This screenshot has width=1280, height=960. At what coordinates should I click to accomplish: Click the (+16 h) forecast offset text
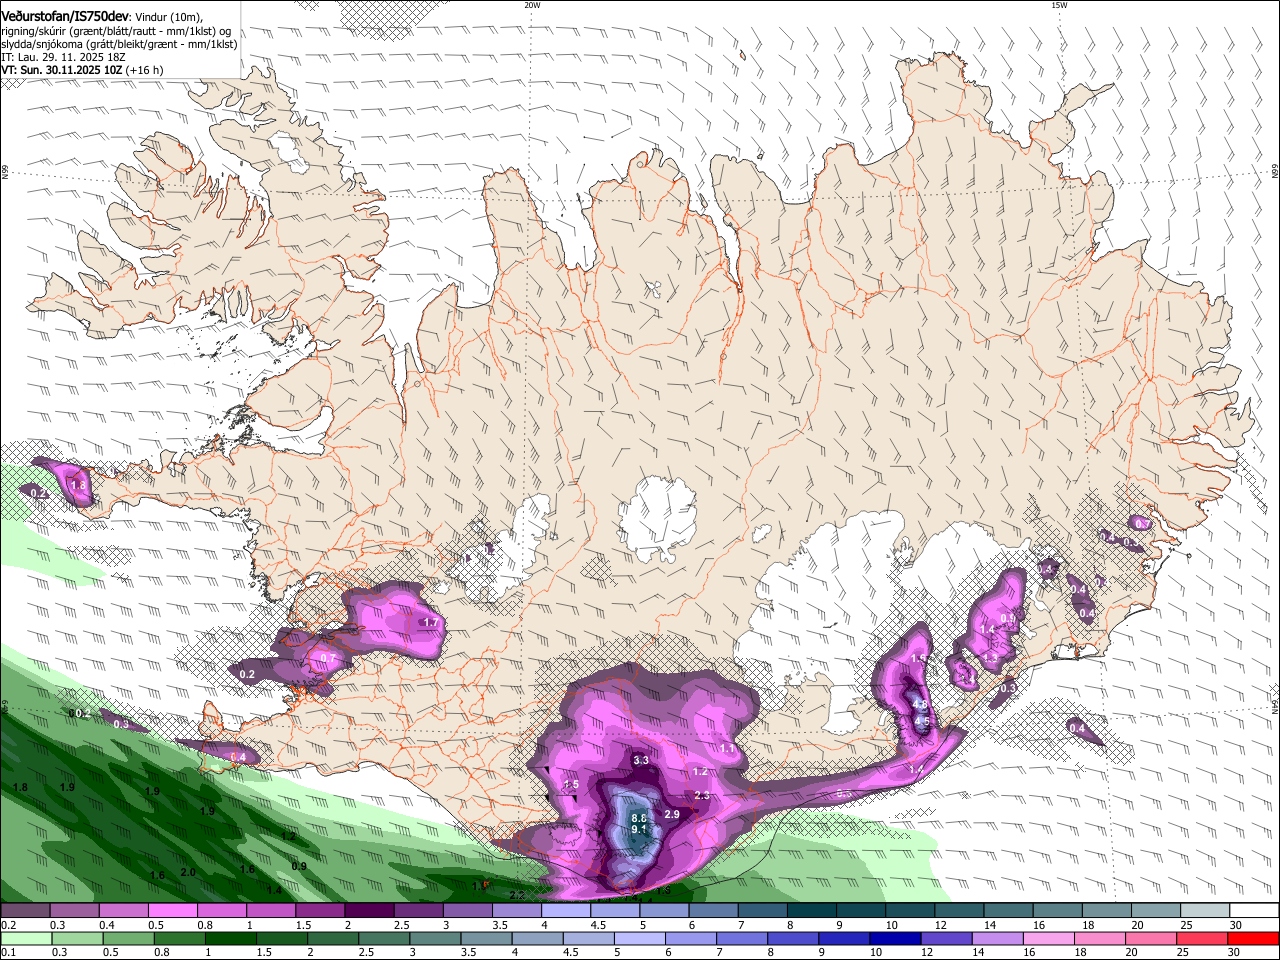pyautogui.click(x=145, y=70)
